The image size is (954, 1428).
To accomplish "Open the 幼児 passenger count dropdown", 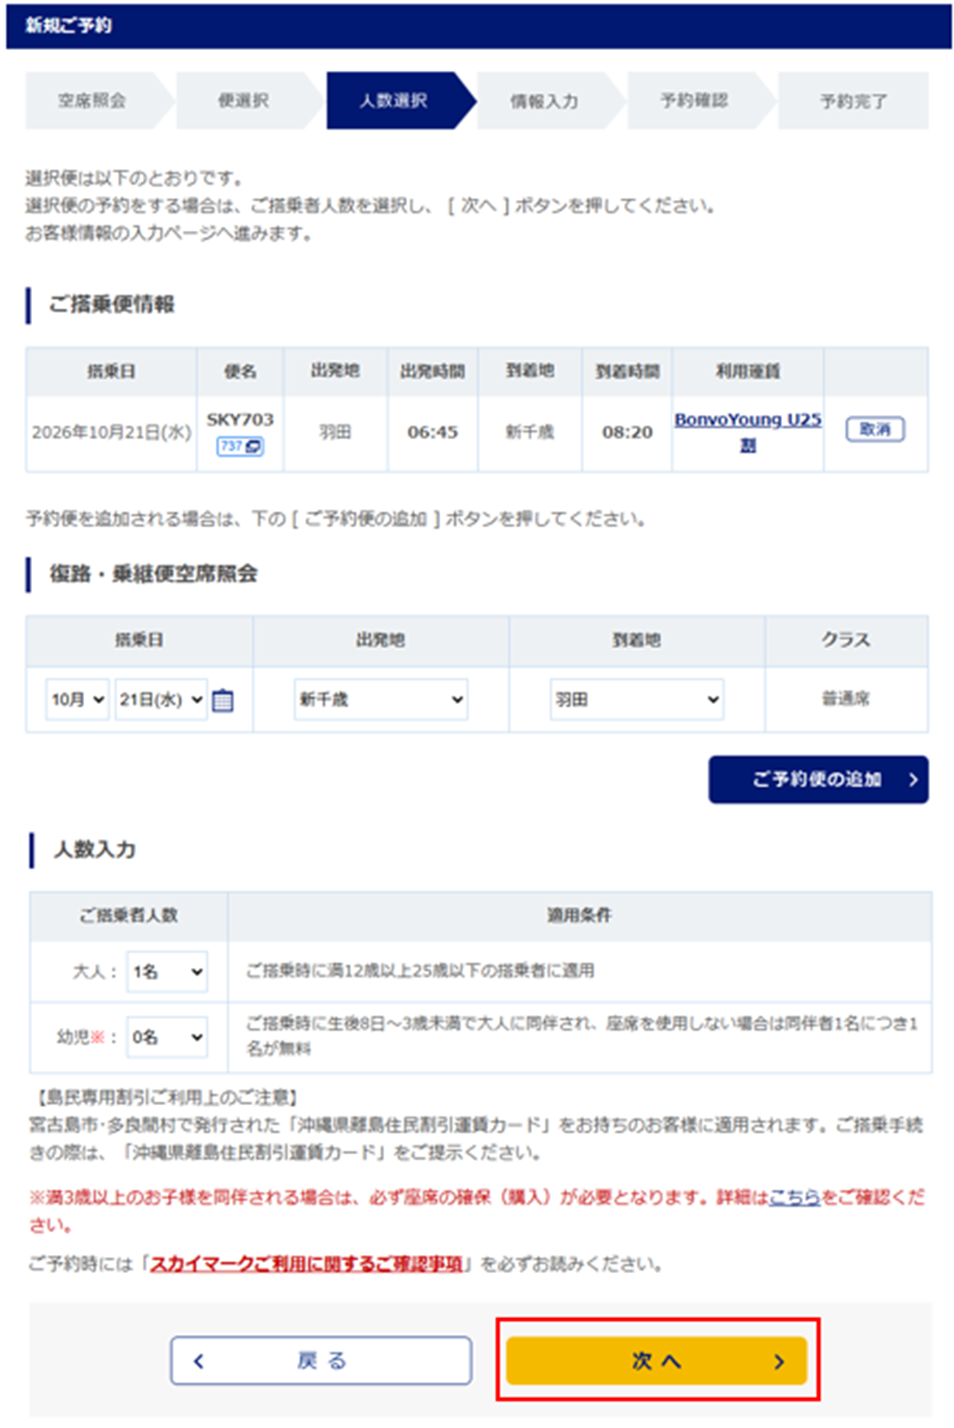I will [x=167, y=1037].
